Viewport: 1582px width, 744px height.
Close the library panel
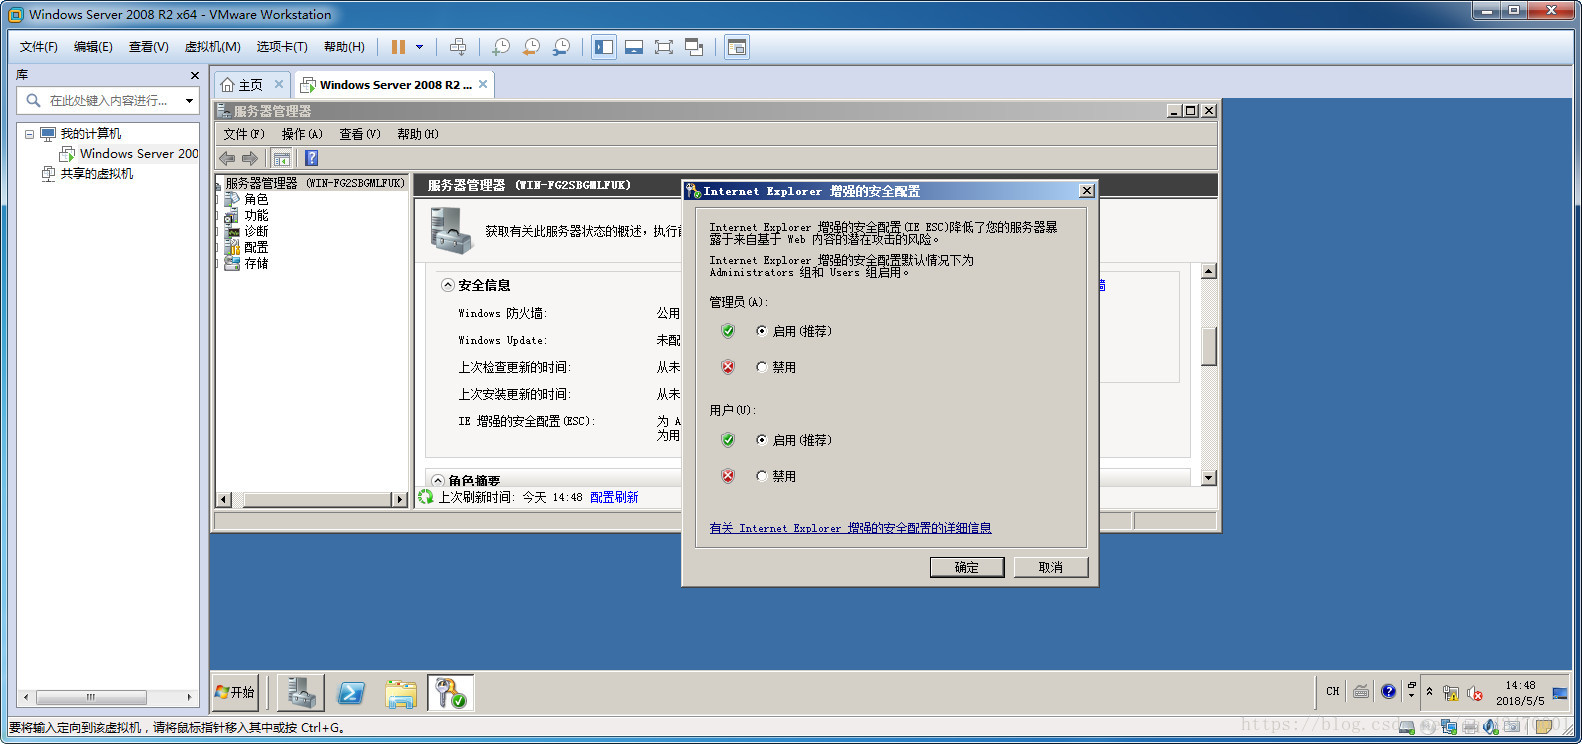click(x=194, y=75)
